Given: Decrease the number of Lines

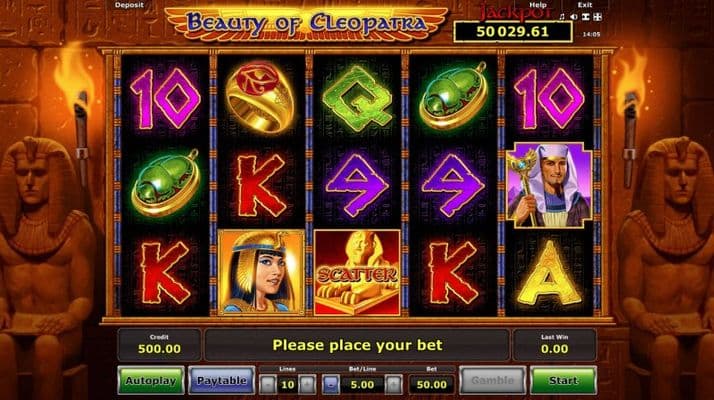Looking at the screenshot, I should point(268,385).
